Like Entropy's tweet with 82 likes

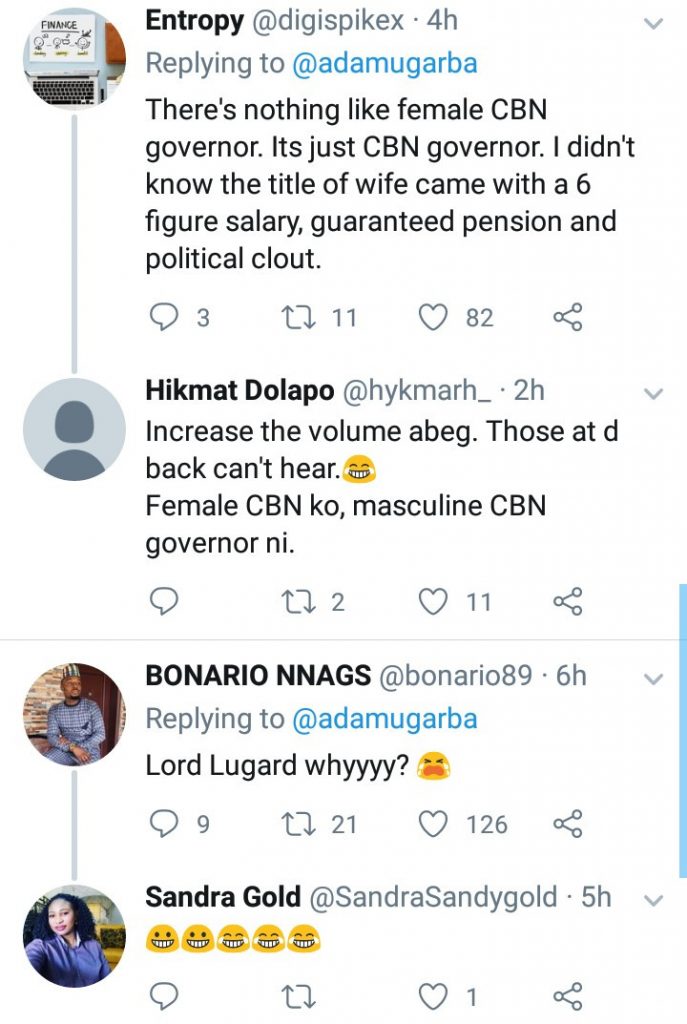(x=432, y=318)
